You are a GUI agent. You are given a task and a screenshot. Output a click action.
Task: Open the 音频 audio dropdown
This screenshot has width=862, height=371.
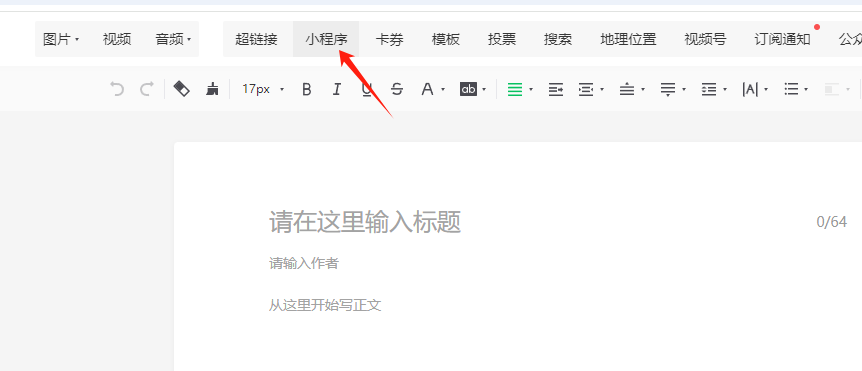[173, 39]
